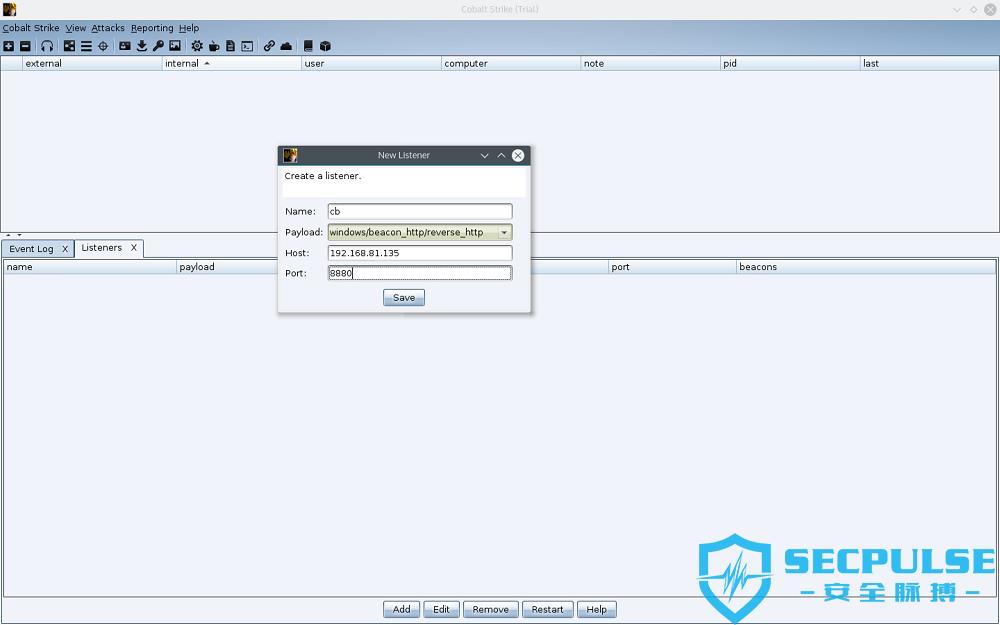Switch to session table view icon
Image resolution: width=1000 pixels, height=625 pixels.
(x=86, y=46)
